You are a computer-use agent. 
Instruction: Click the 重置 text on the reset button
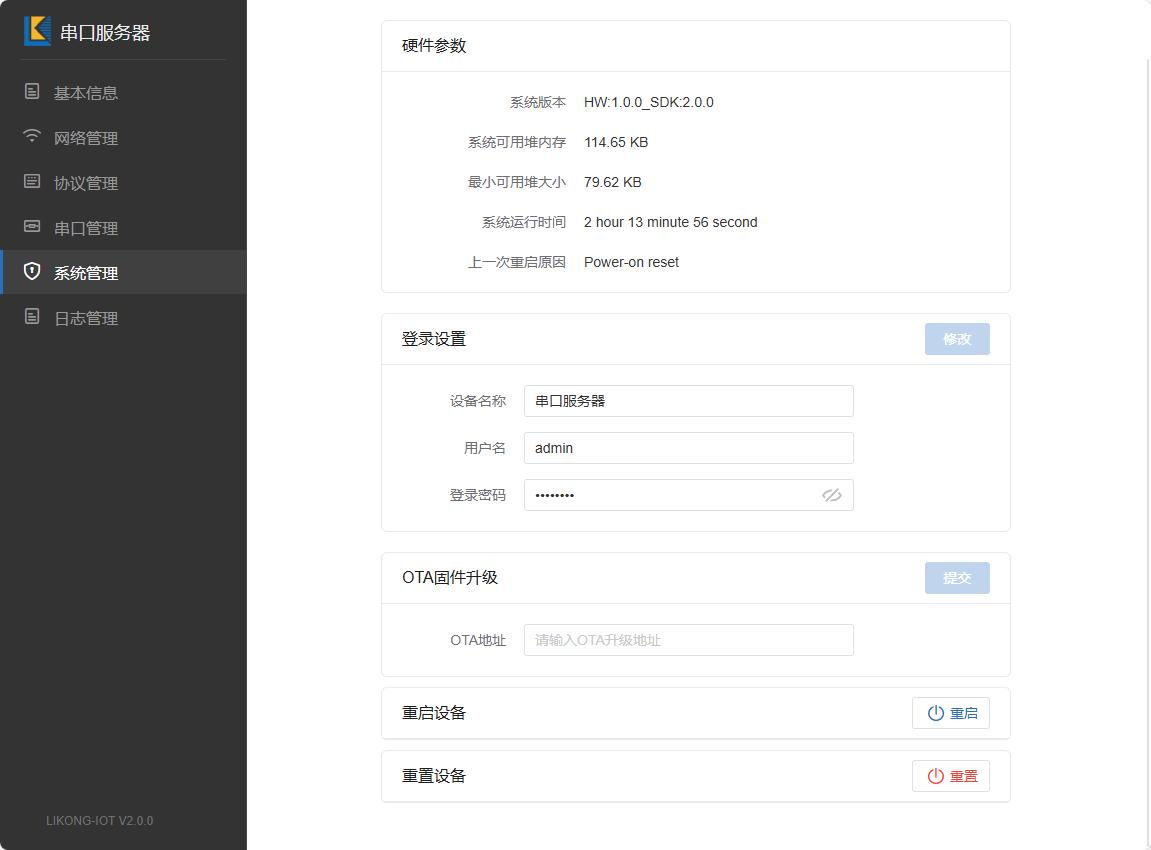point(963,777)
